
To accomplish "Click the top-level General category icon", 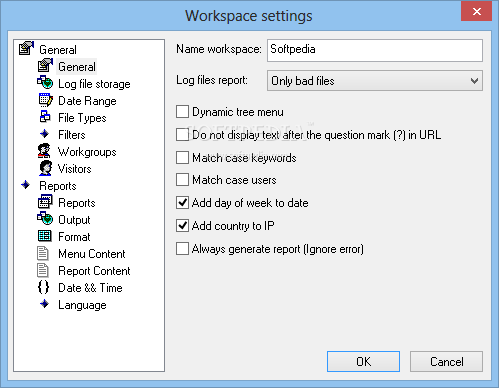I will point(26,48).
